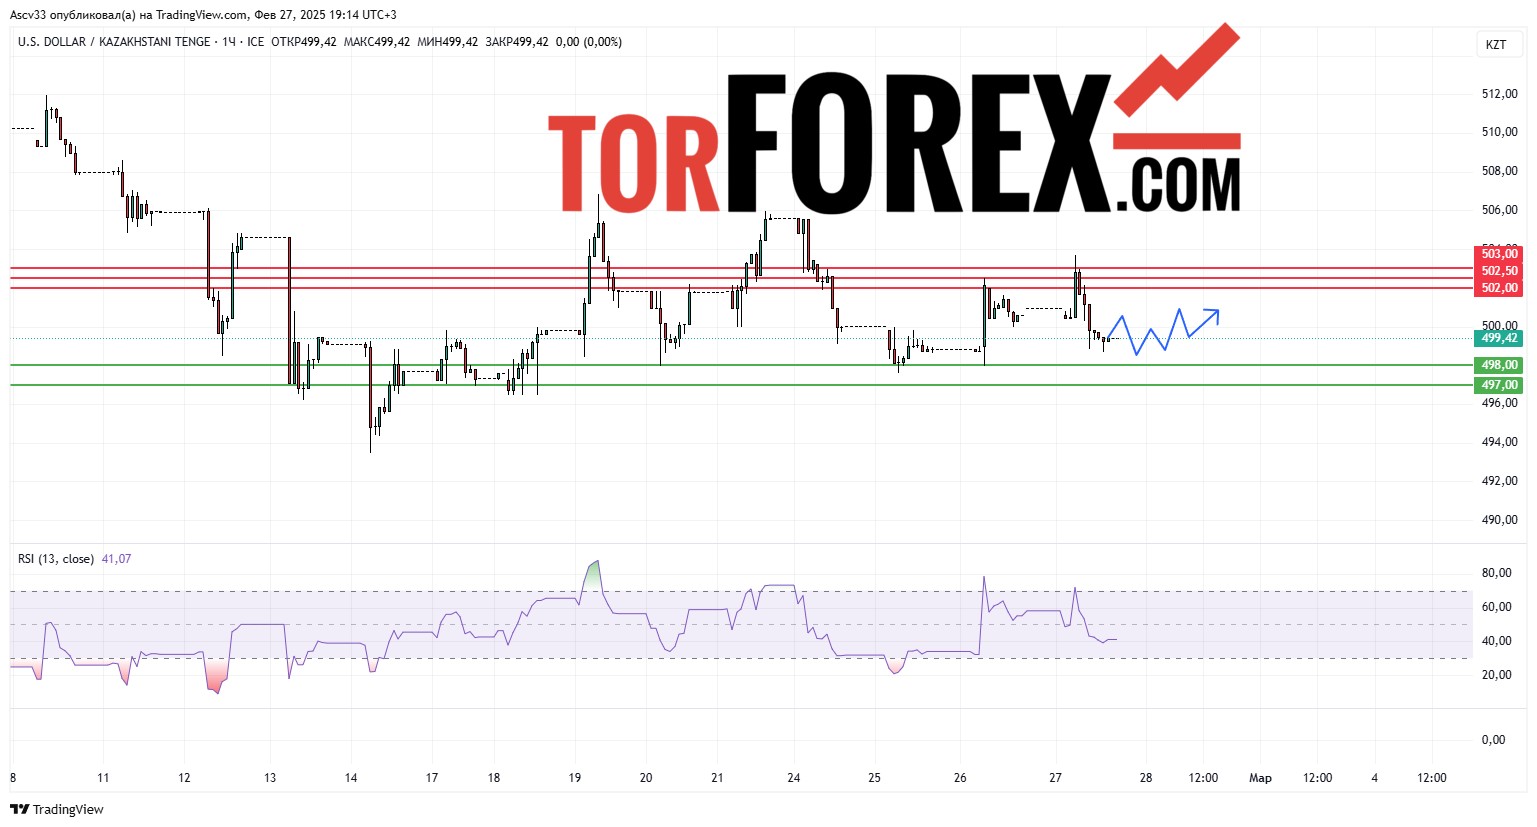Click date label 8 on time axis

[x=13, y=778]
